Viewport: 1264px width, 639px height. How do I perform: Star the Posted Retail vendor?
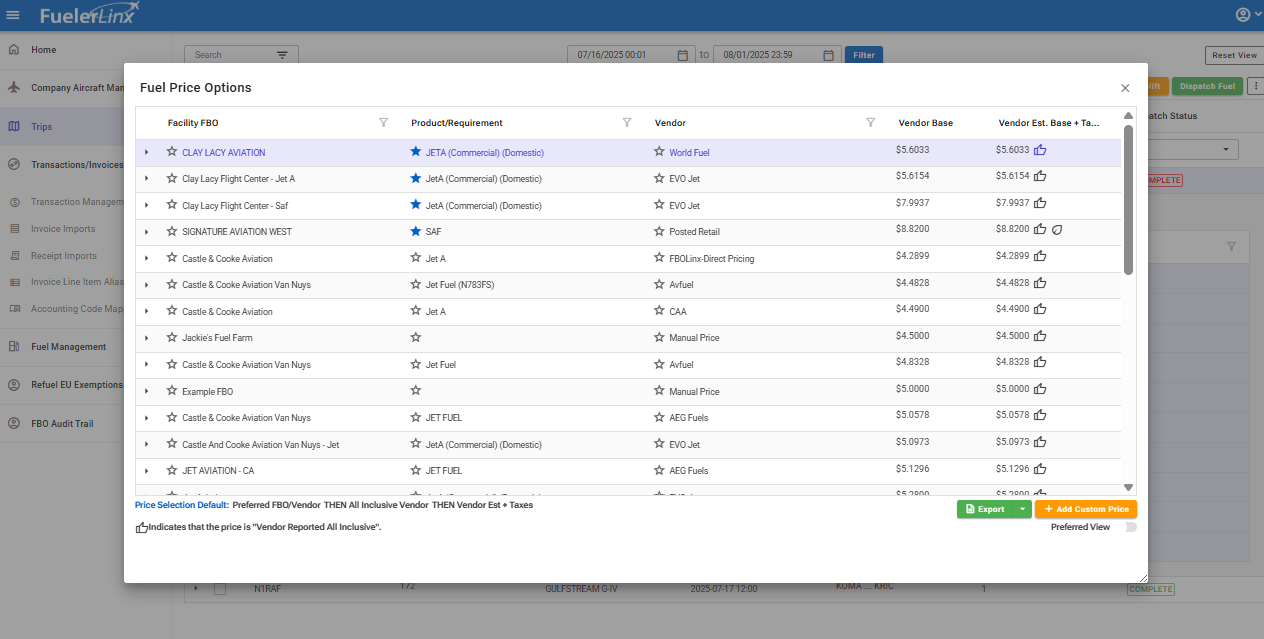[x=659, y=231]
